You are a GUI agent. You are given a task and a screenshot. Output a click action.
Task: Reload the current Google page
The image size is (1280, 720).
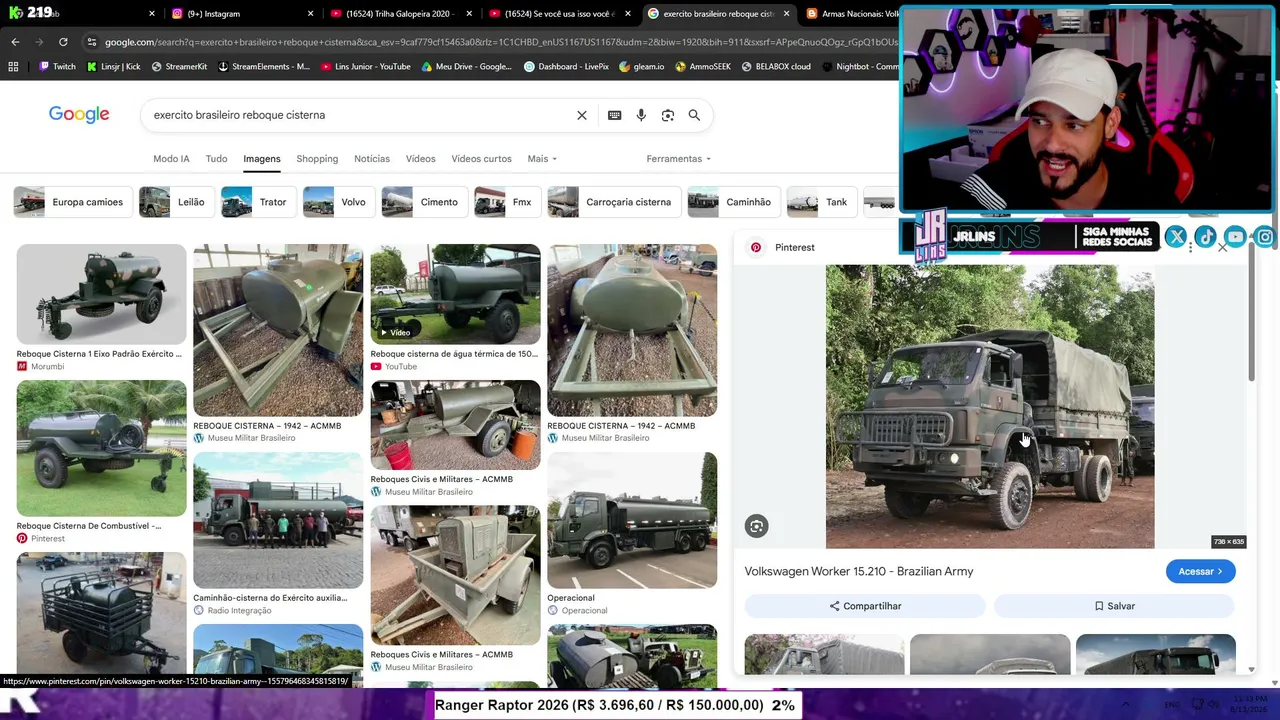(x=63, y=42)
